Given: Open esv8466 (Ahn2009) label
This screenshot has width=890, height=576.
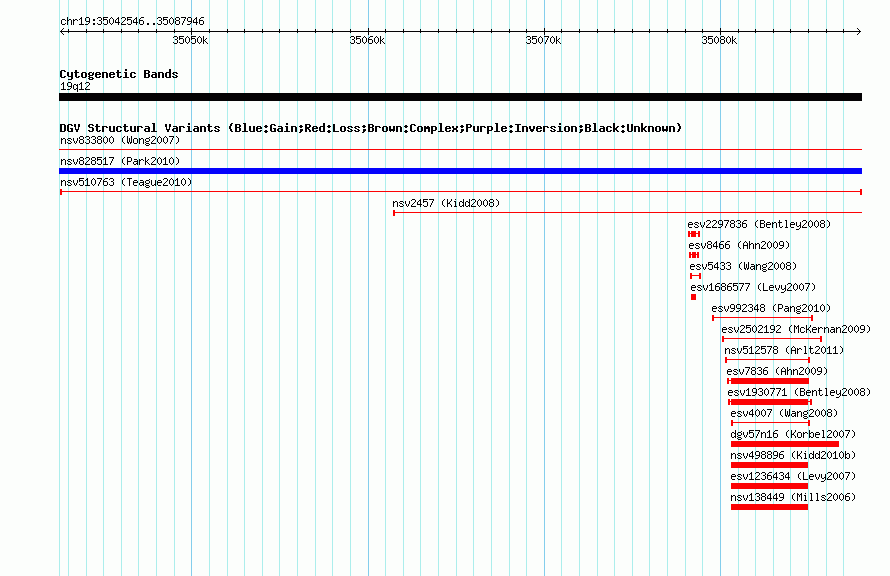Looking at the screenshot, I should 739,245.
